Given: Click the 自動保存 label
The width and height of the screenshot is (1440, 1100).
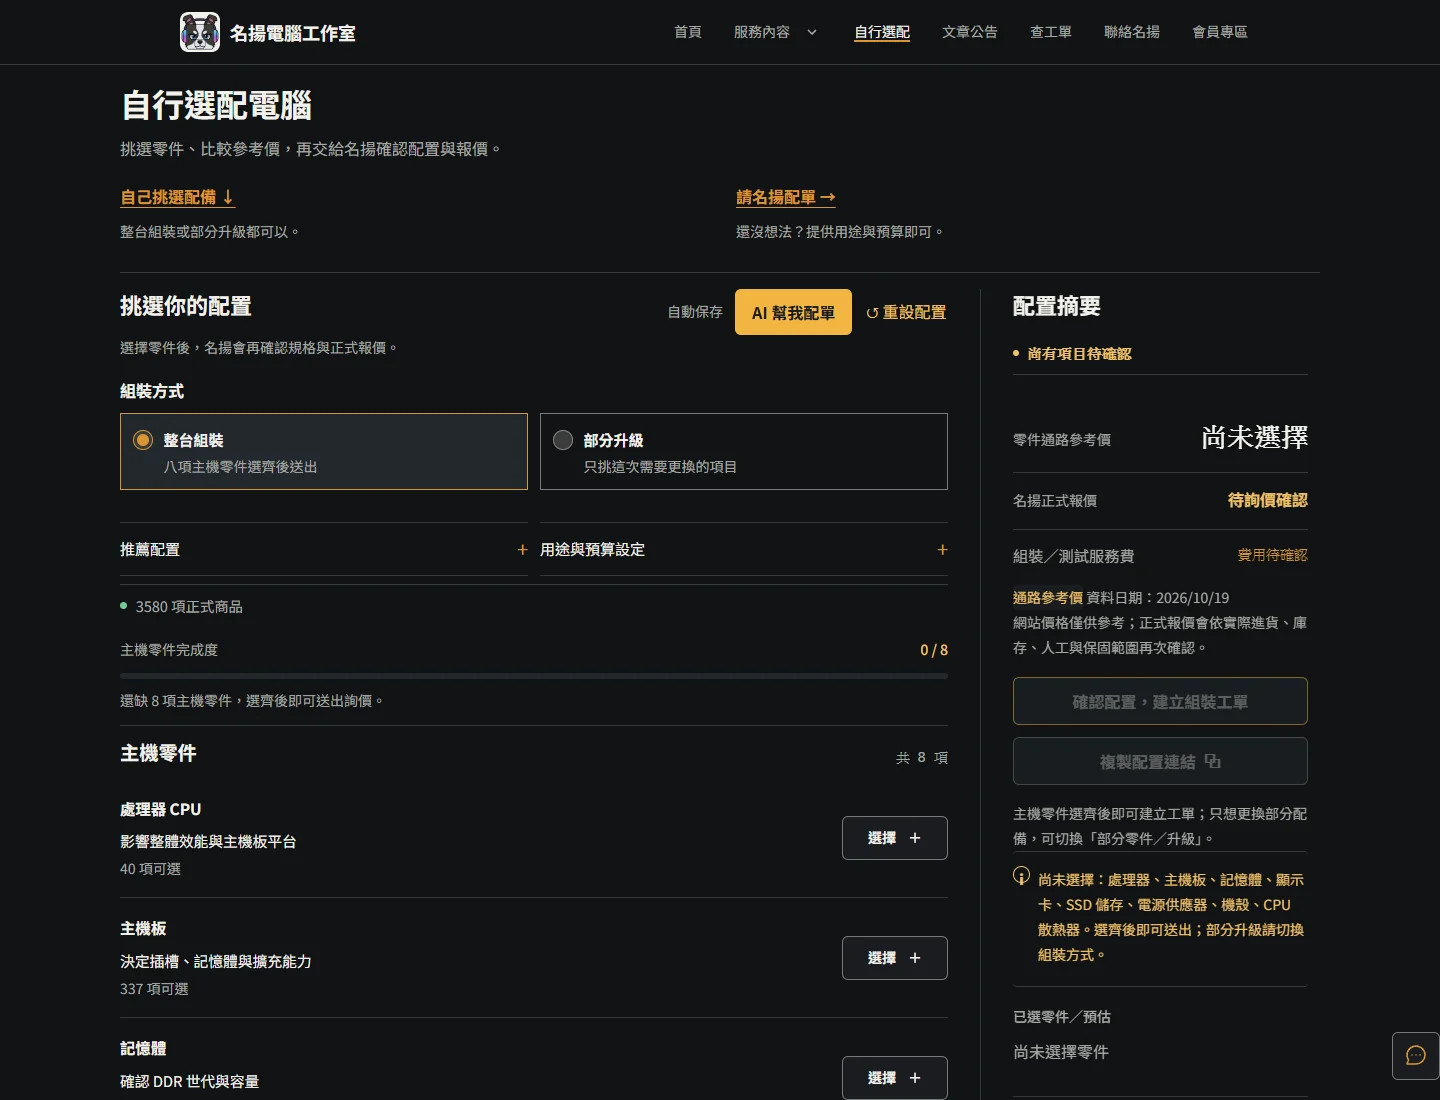Looking at the screenshot, I should pyautogui.click(x=695, y=312).
